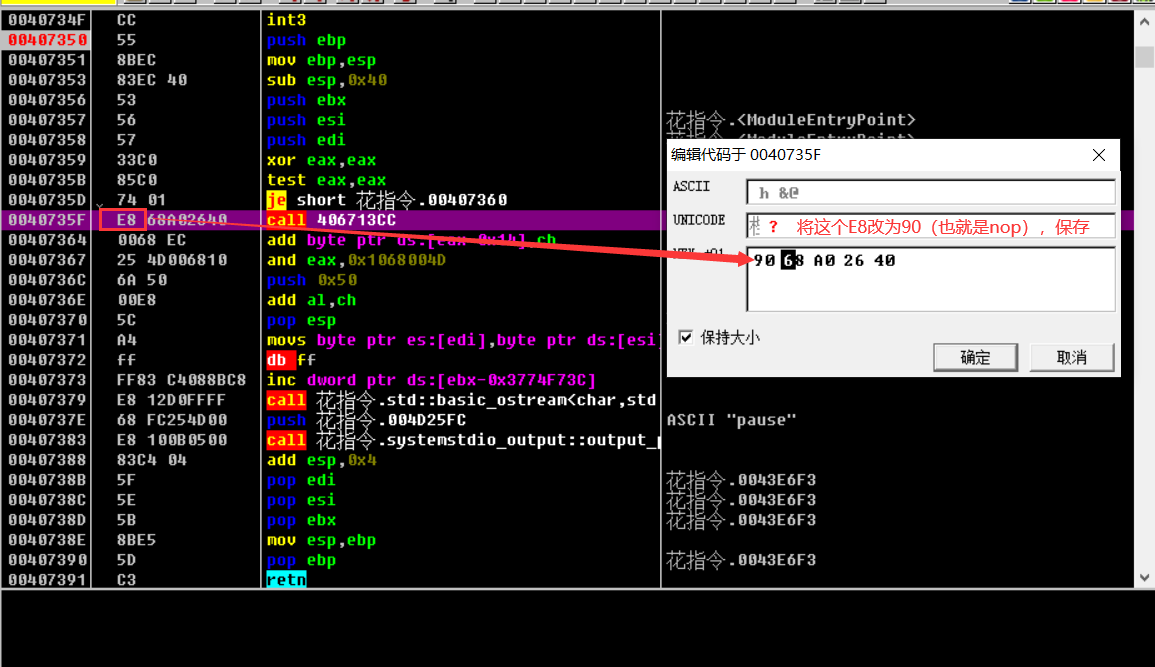Viewport: 1155px width, 667px height.
Task: Select address 0040735F in highlighted row
Action: tap(47, 219)
